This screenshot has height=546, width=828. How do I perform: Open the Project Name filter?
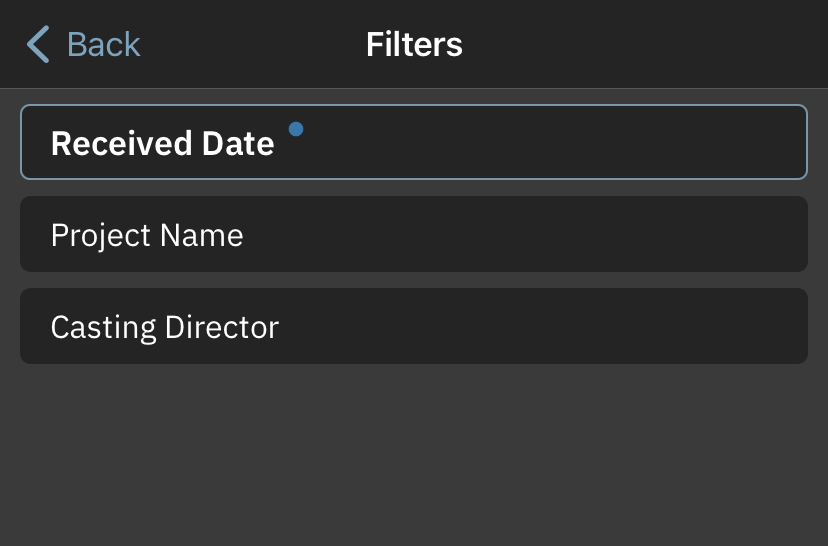pyautogui.click(x=413, y=234)
